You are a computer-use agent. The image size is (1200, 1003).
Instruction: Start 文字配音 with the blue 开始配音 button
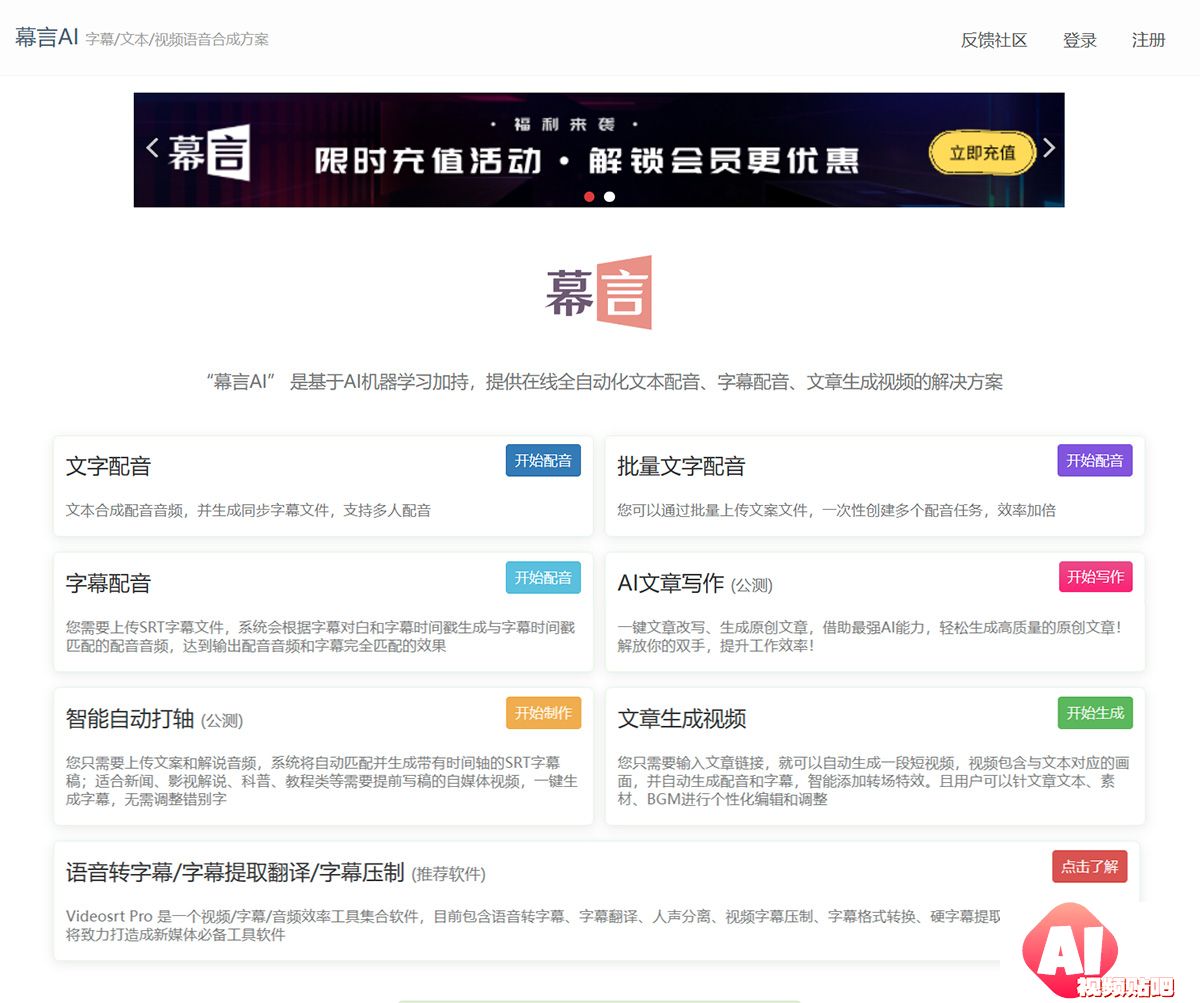[x=543, y=460]
